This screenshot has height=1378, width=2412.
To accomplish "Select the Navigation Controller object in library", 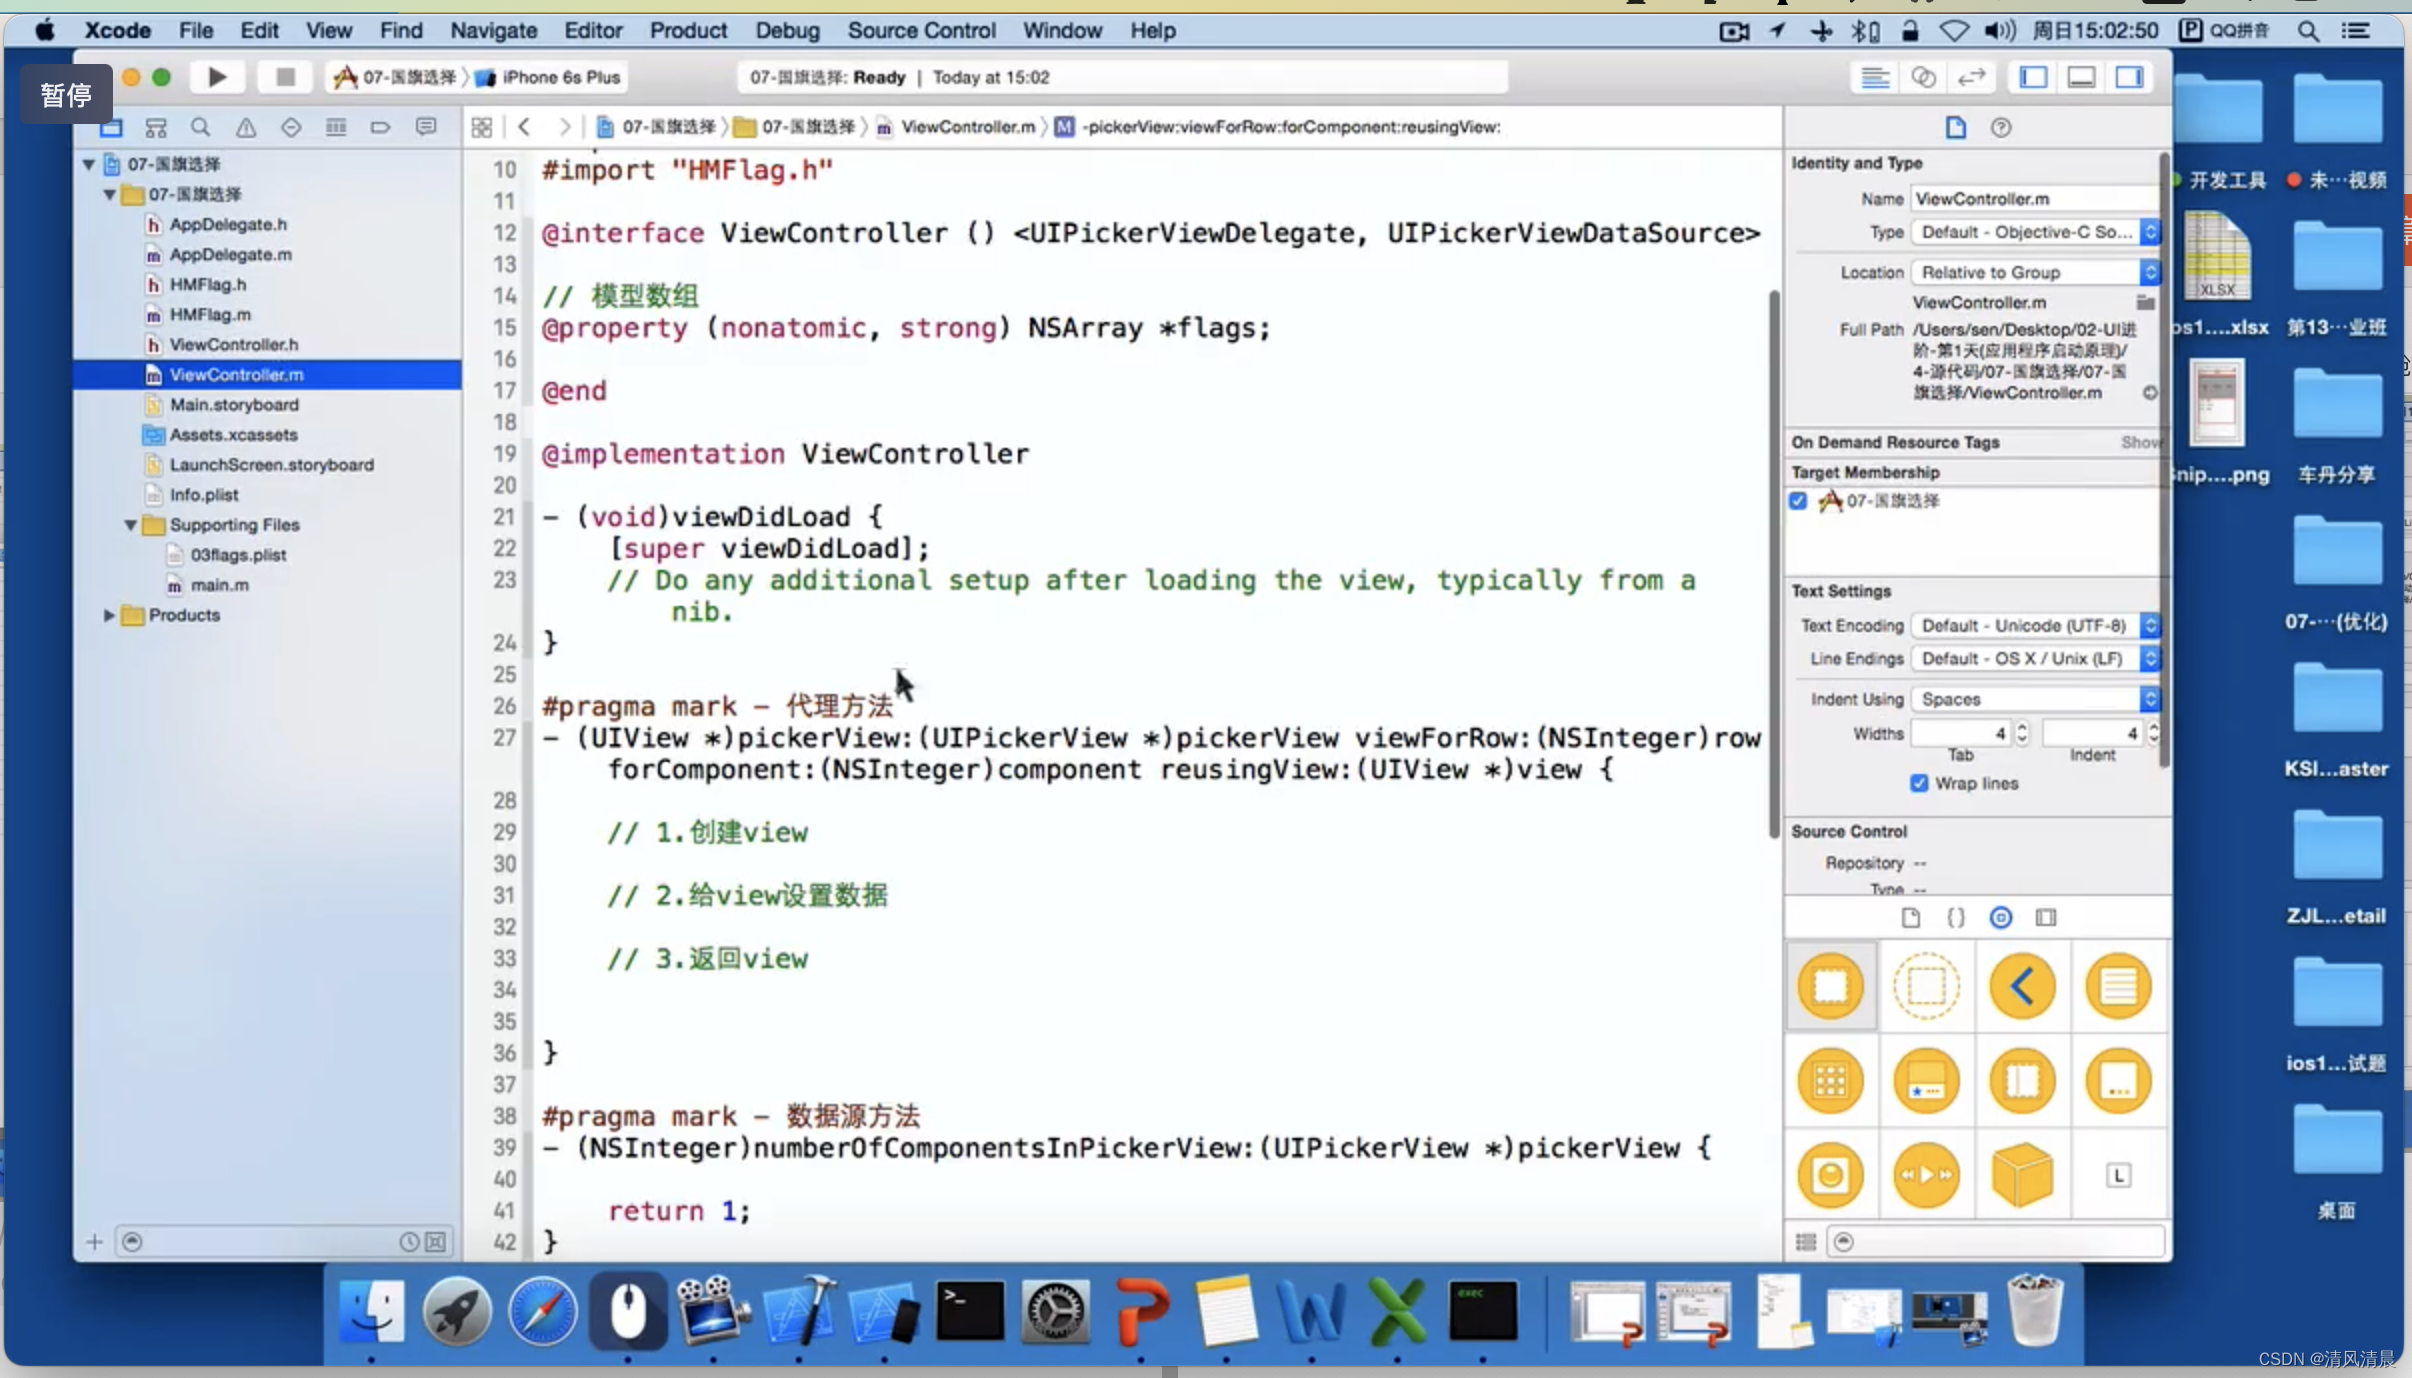I will click(2023, 986).
